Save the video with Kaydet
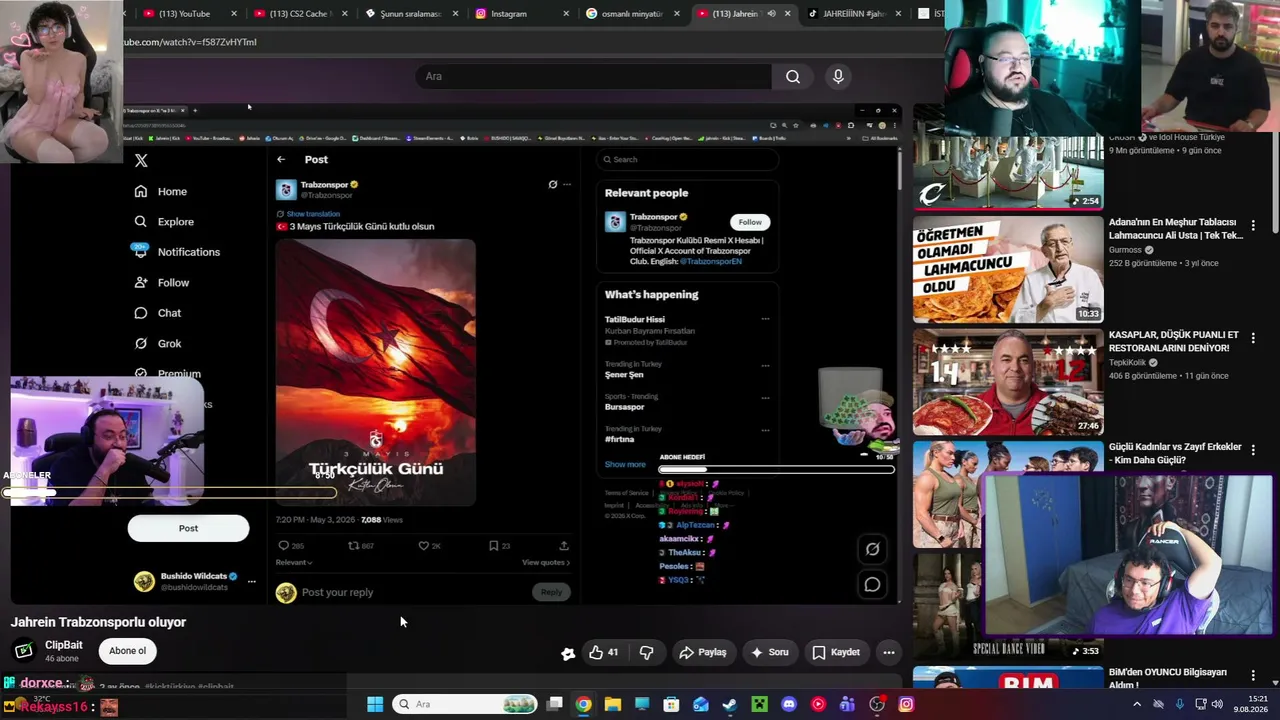This screenshot has width=1280, height=720. (x=835, y=652)
